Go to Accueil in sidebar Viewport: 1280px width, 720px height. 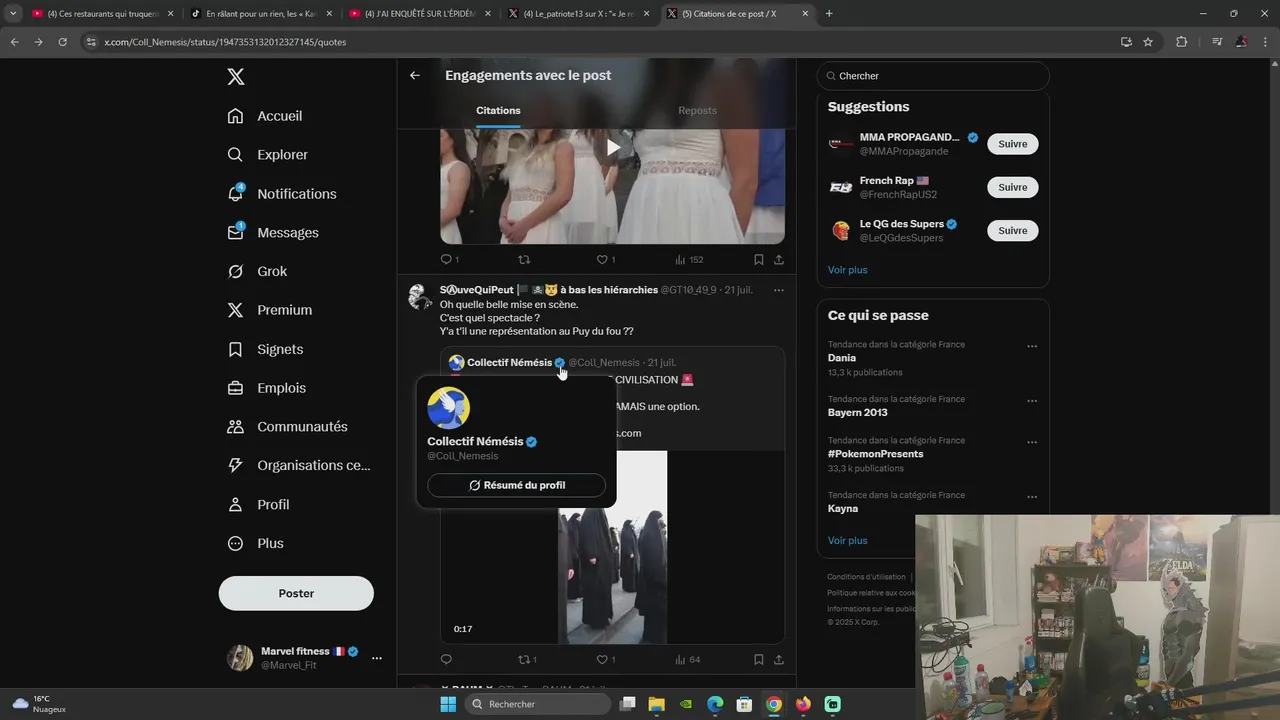[x=265, y=116]
